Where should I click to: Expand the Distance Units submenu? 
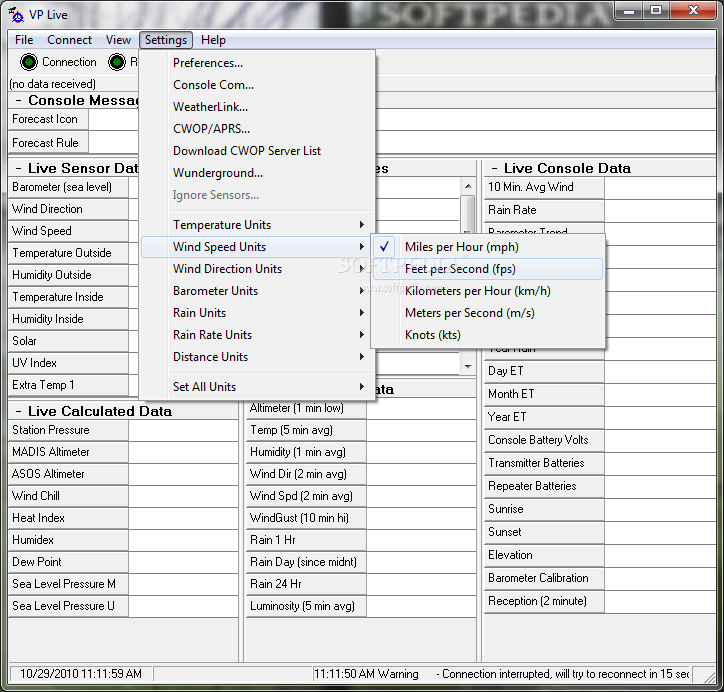(x=258, y=357)
